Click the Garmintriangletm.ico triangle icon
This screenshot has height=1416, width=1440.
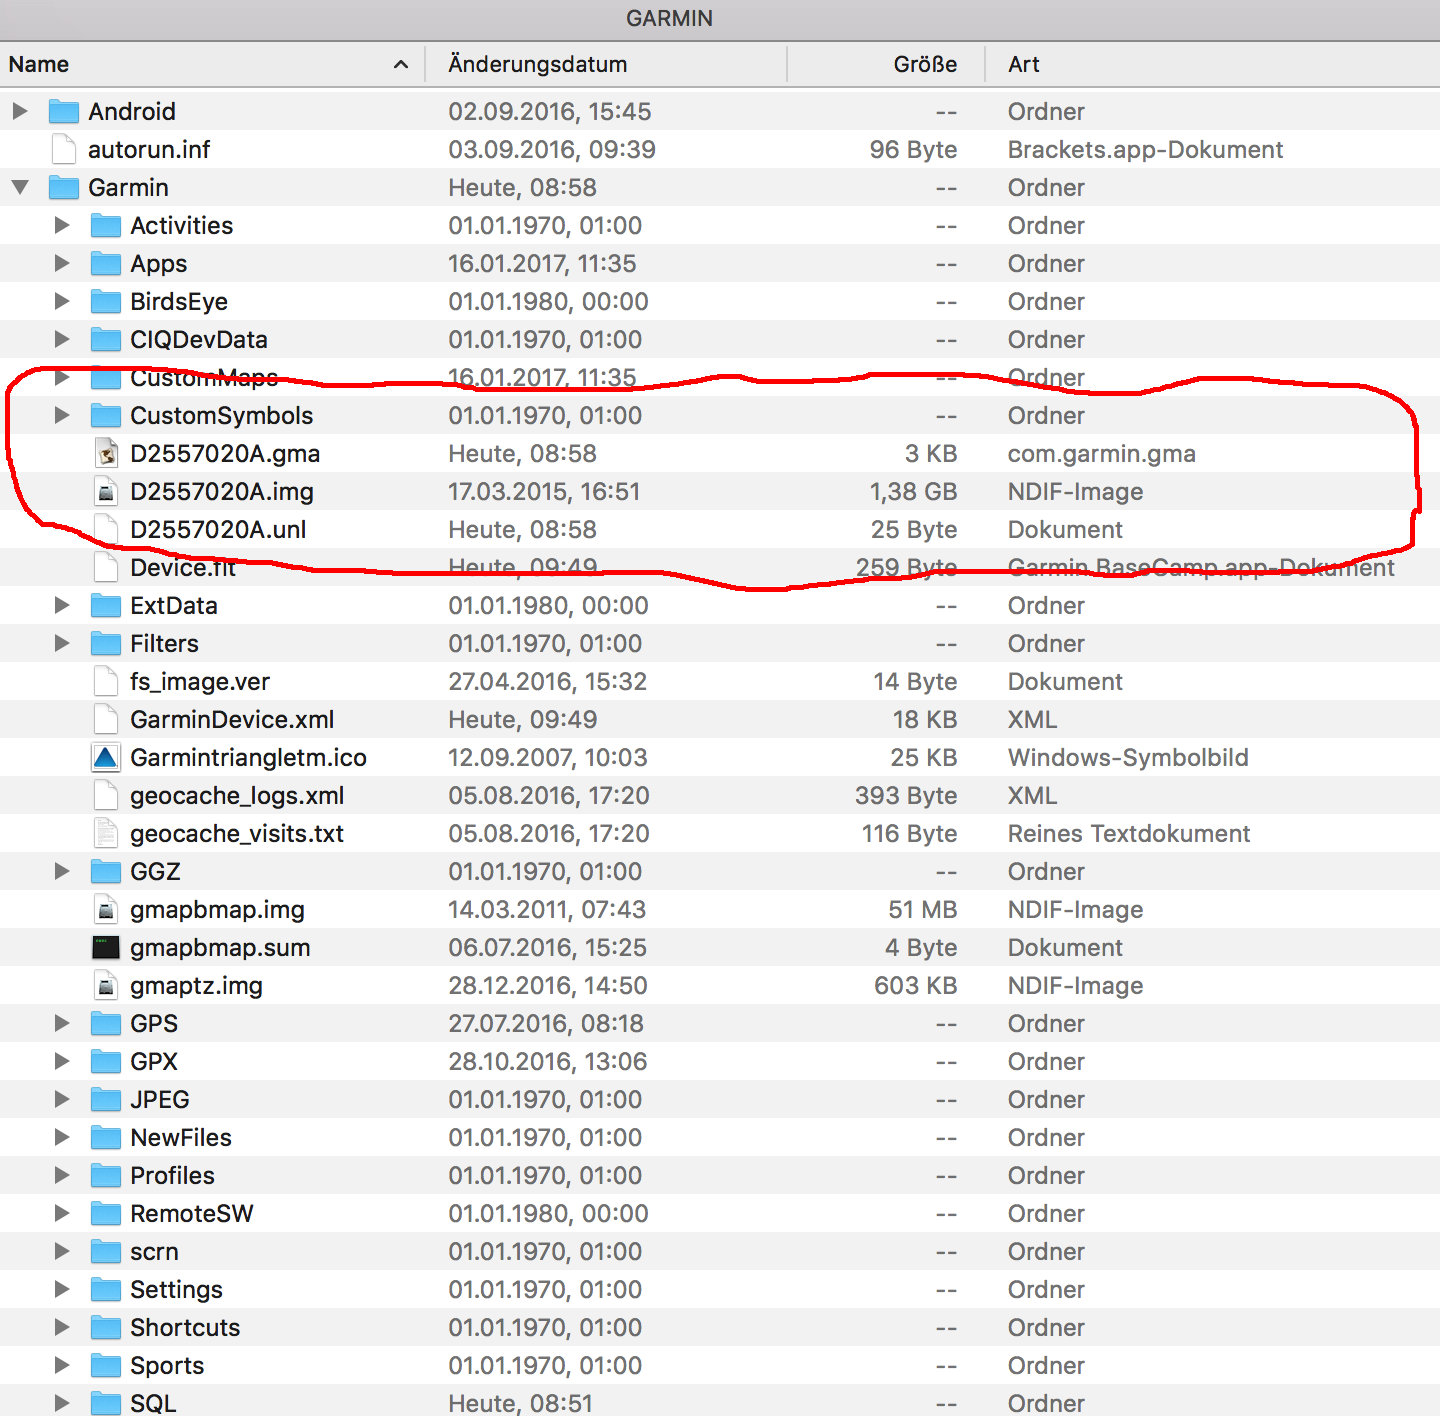(x=106, y=757)
